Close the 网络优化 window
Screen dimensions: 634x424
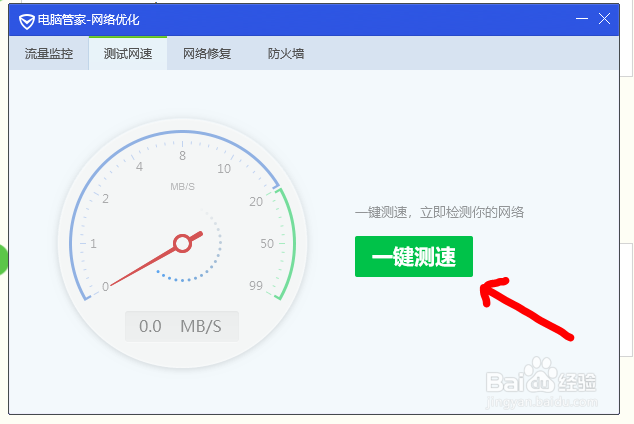point(604,19)
